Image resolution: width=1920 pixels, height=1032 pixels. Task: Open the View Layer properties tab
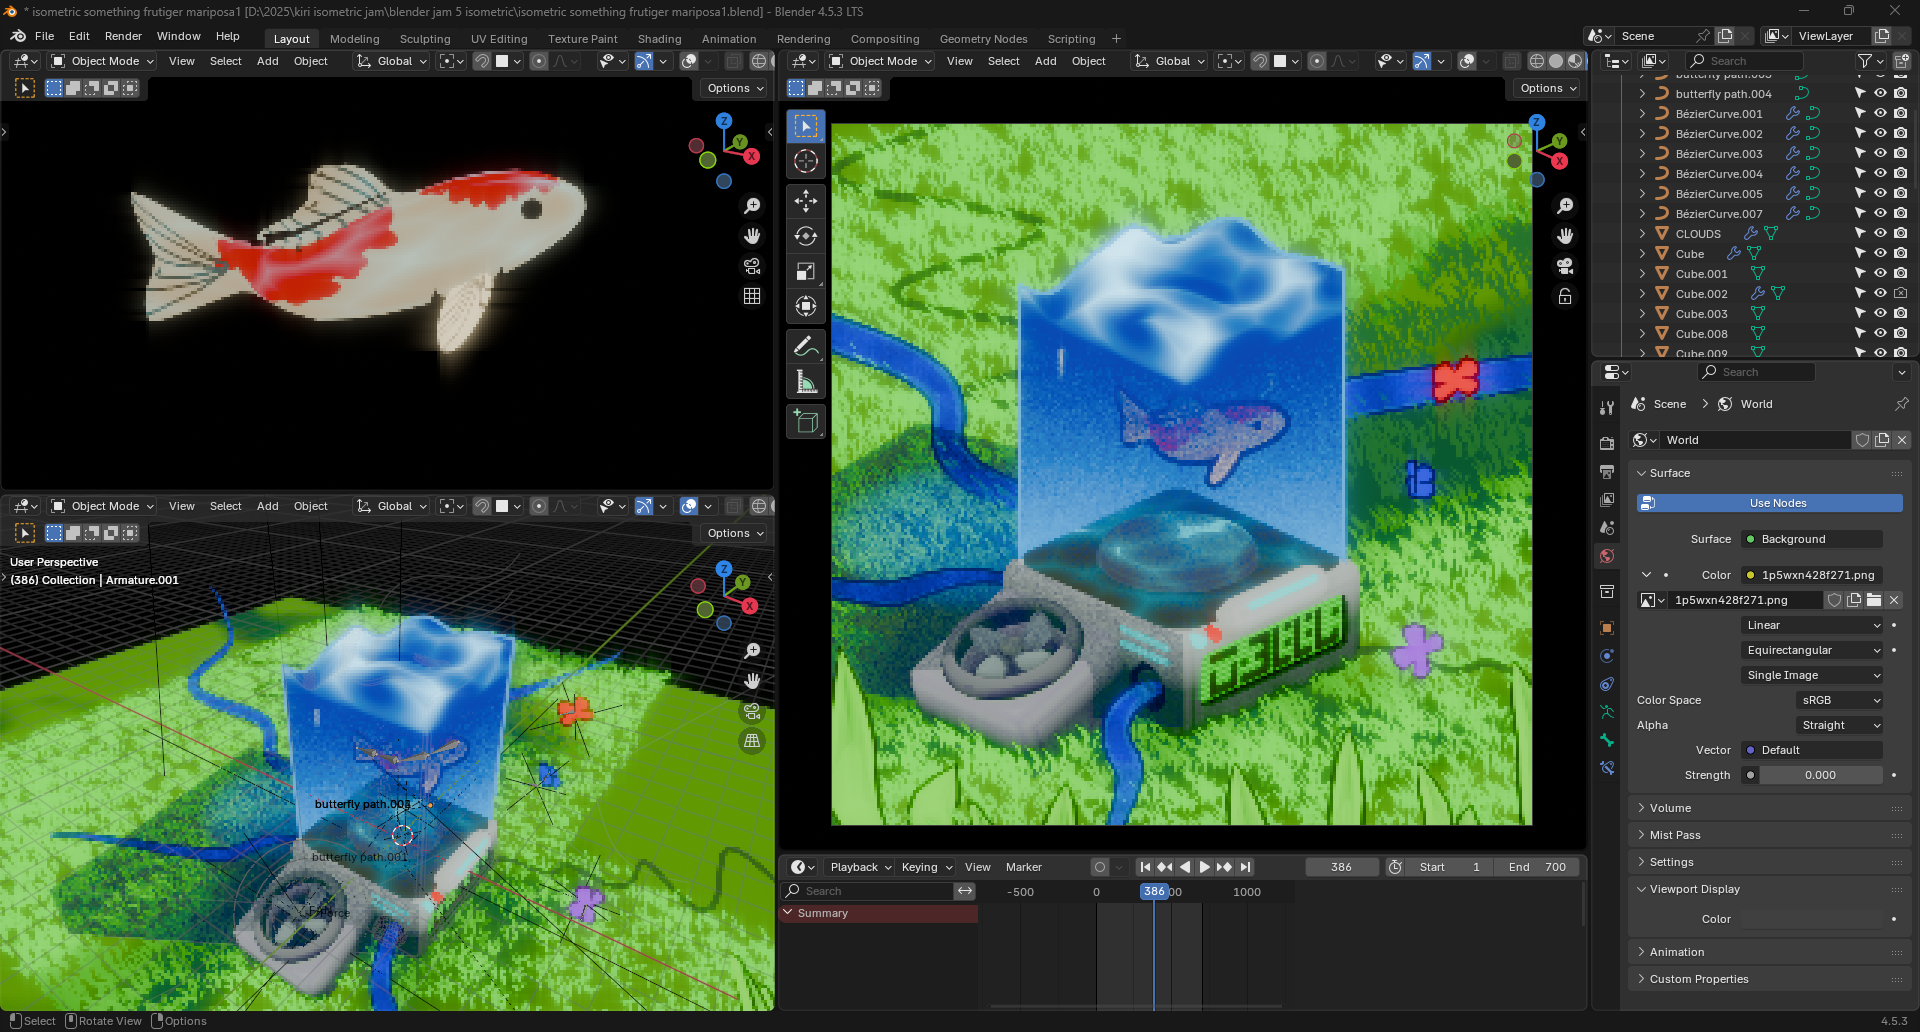[x=1607, y=499]
